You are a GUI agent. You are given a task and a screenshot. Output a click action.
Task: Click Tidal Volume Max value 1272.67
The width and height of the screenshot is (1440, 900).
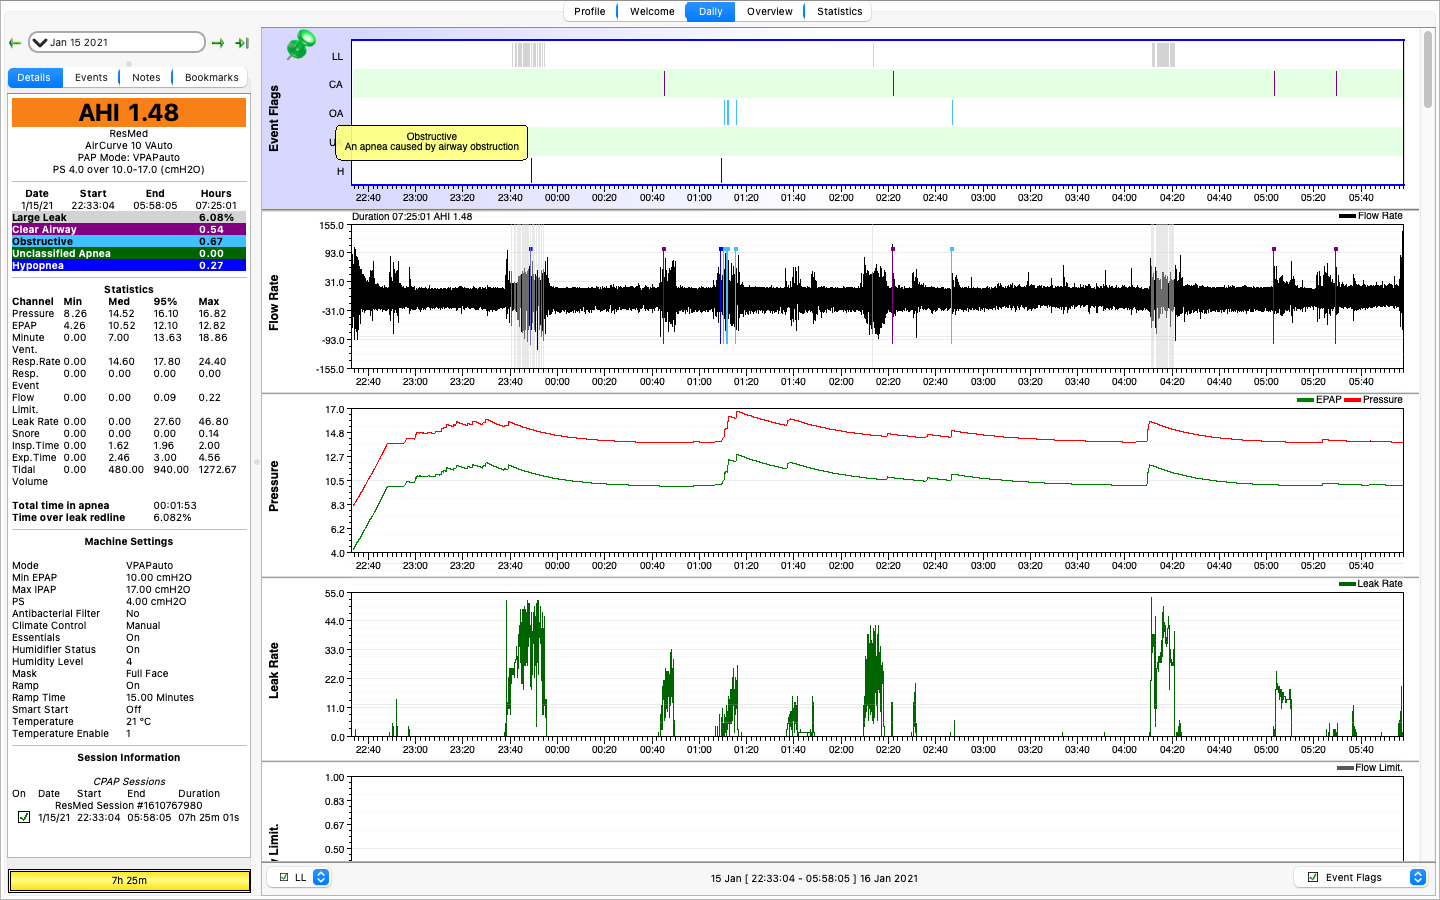[217, 470]
